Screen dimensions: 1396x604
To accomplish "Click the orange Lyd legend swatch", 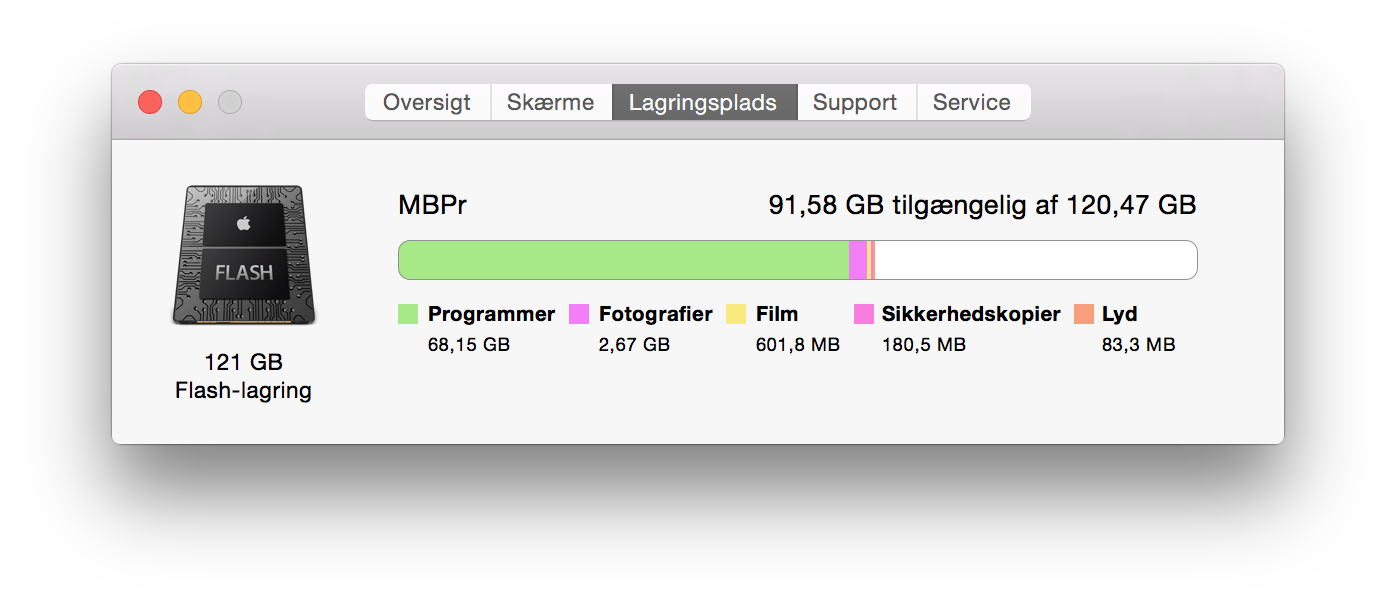I will point(1084,314).
